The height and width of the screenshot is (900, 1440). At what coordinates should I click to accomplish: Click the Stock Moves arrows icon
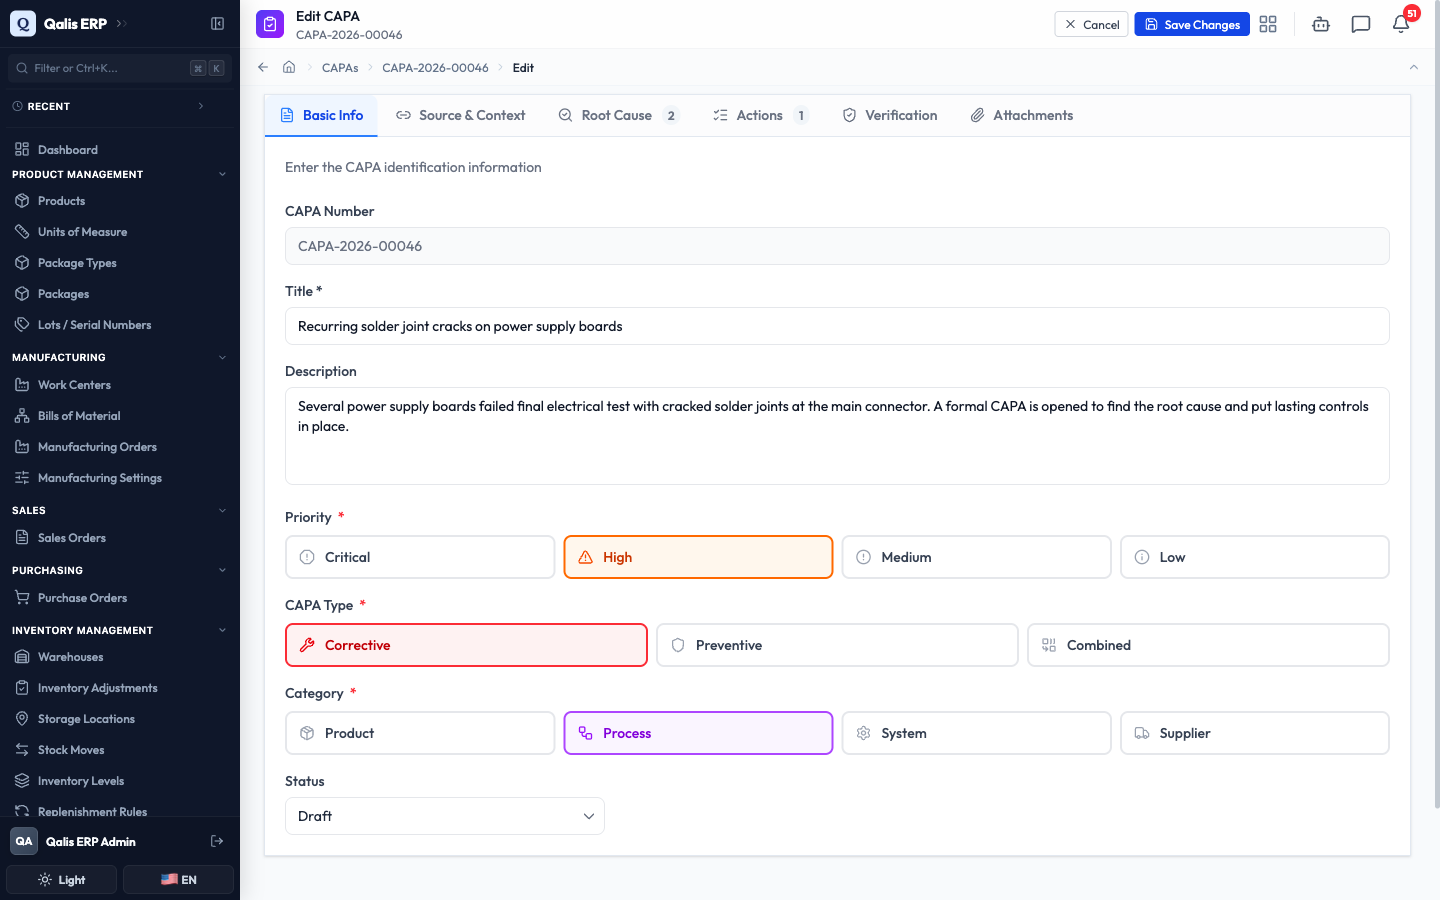pyautogui.click(x=22, y=749)
